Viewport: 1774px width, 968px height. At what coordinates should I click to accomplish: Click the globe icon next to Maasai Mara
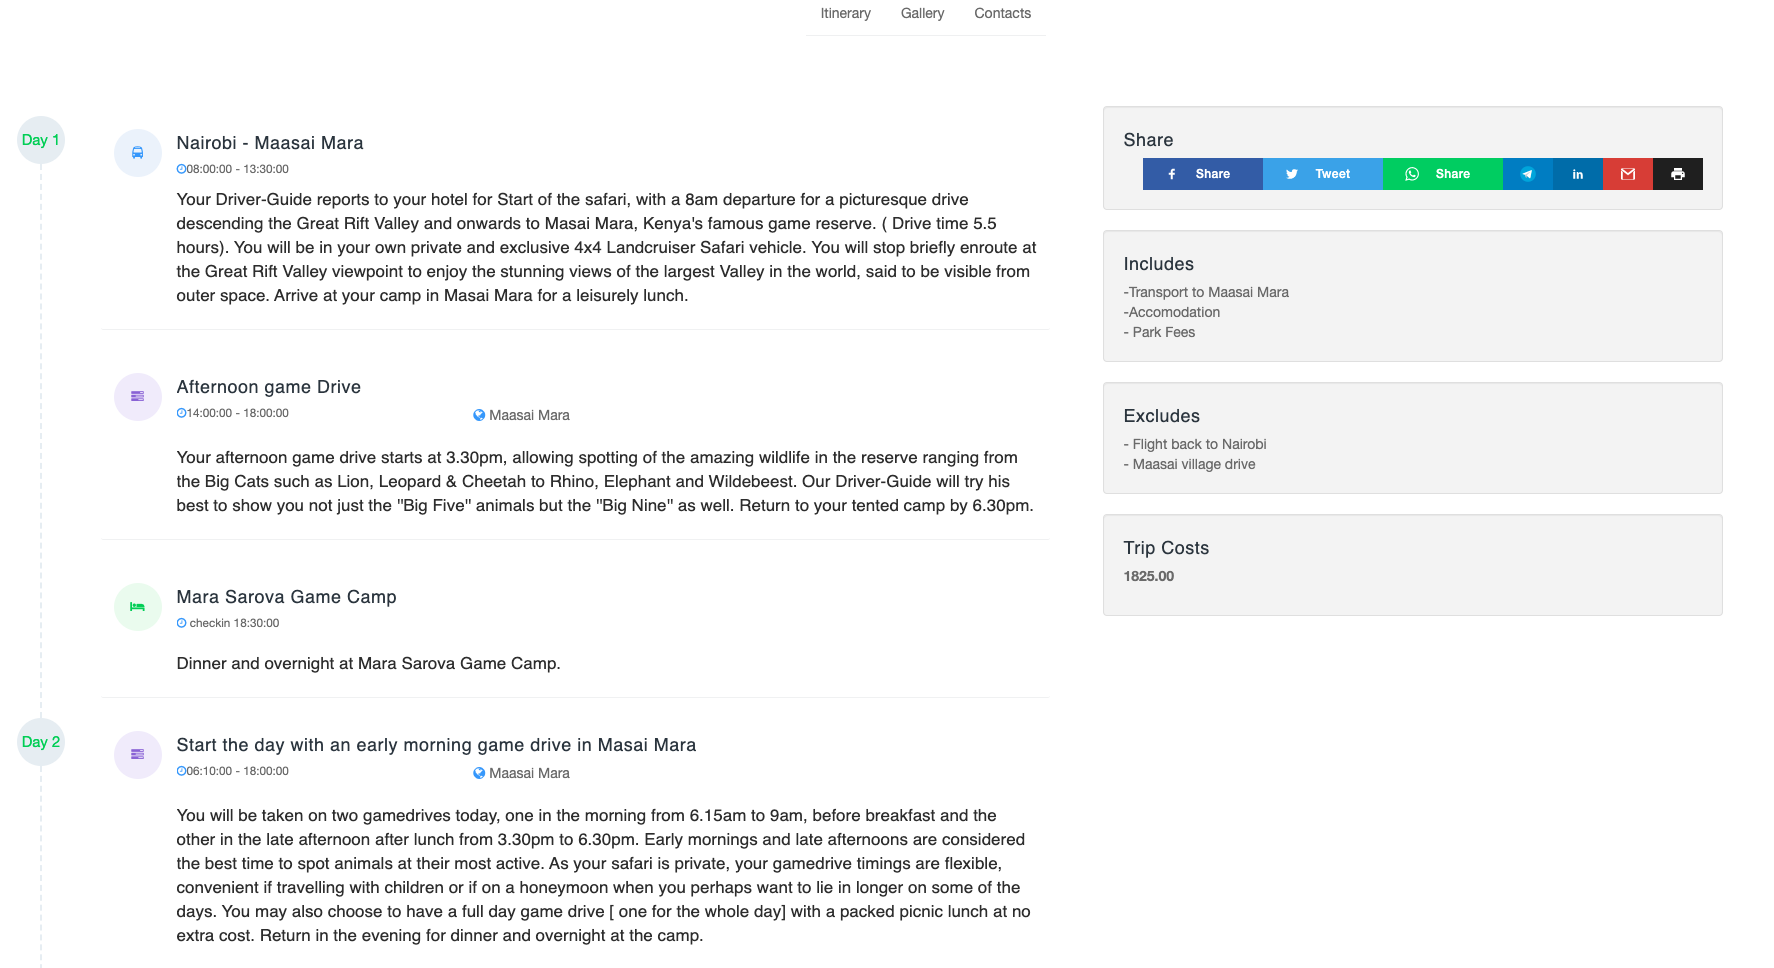479,414
